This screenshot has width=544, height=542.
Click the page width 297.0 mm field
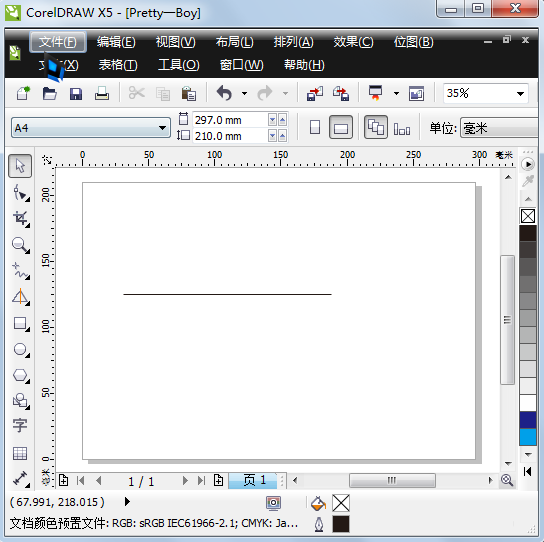pos(231,120)
